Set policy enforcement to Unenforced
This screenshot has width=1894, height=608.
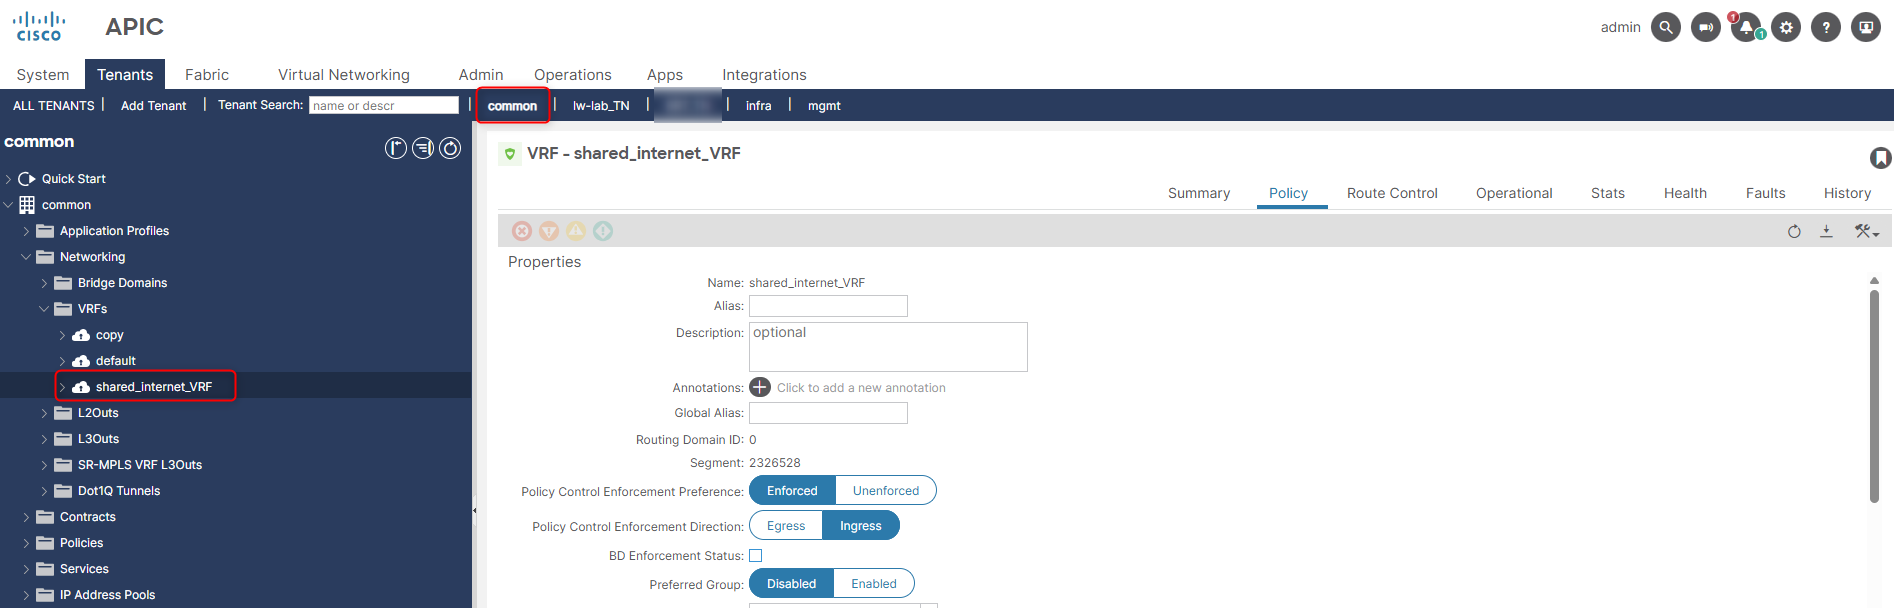pyautogui.click(x=885, y=491)
